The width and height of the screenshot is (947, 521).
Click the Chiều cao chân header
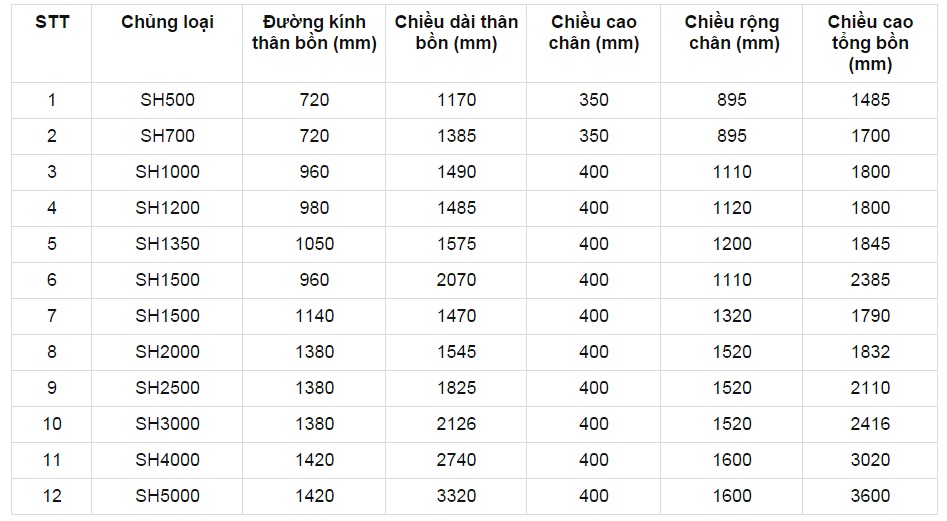point(593,33)
